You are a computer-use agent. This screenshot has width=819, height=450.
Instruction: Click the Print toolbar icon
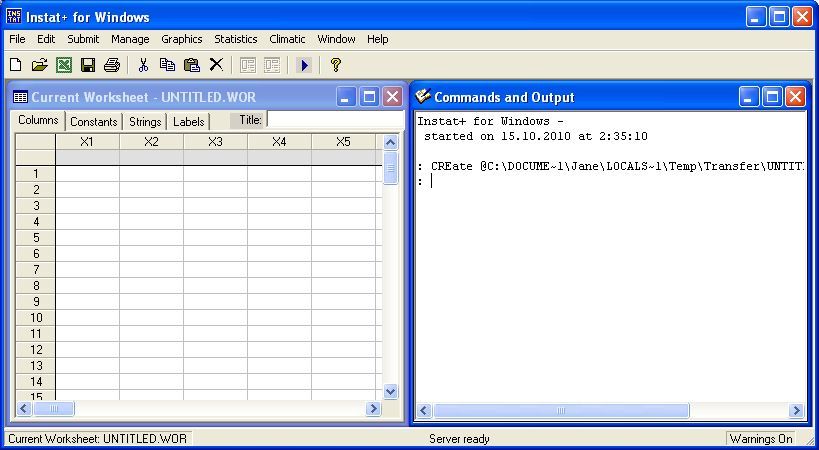click(112, 65)
